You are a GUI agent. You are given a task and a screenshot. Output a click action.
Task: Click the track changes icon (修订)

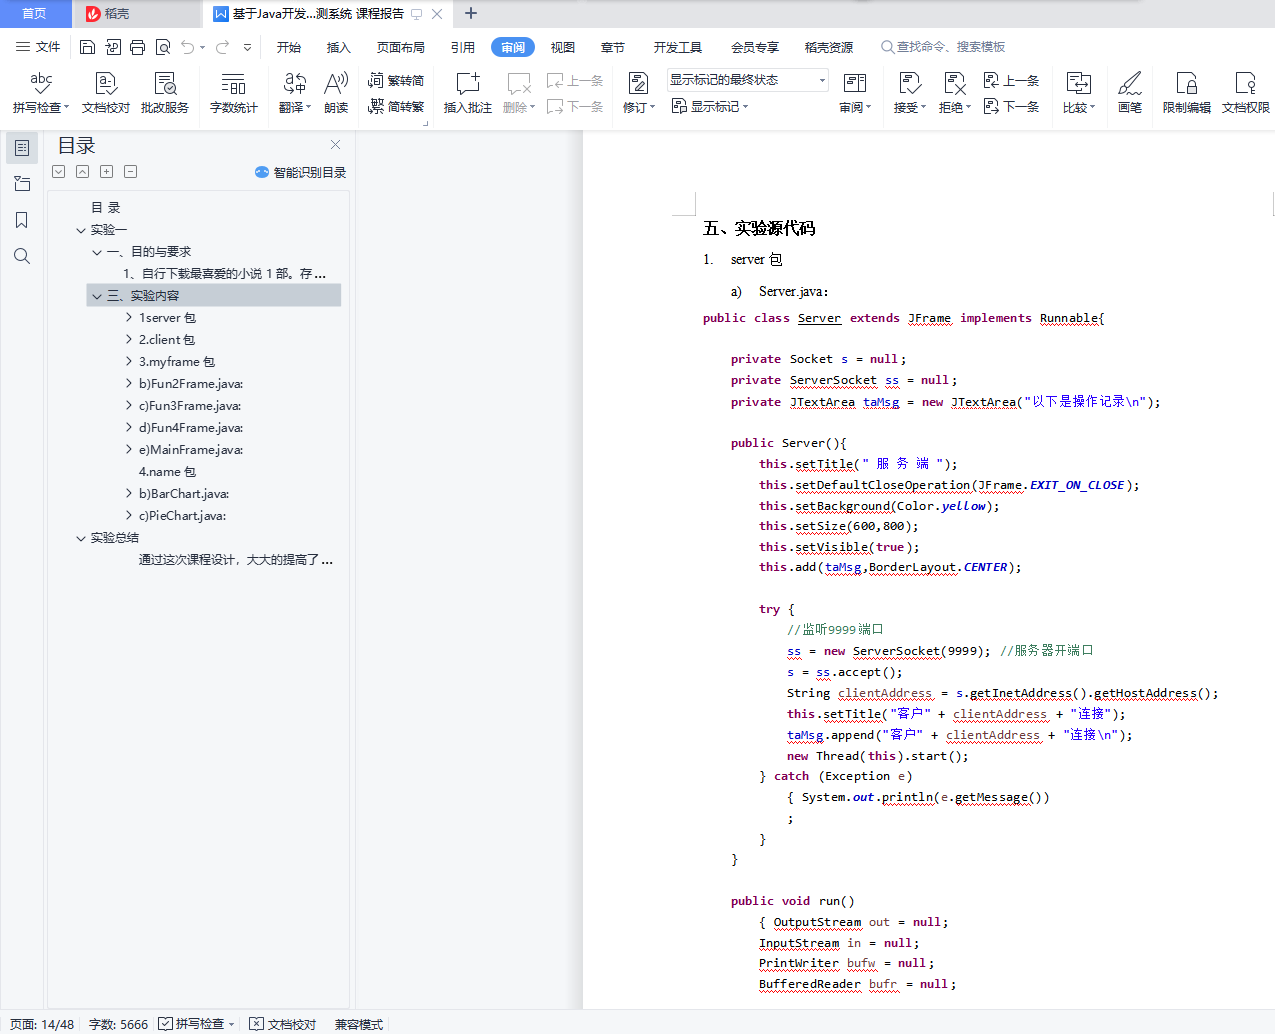click(638, 92)
